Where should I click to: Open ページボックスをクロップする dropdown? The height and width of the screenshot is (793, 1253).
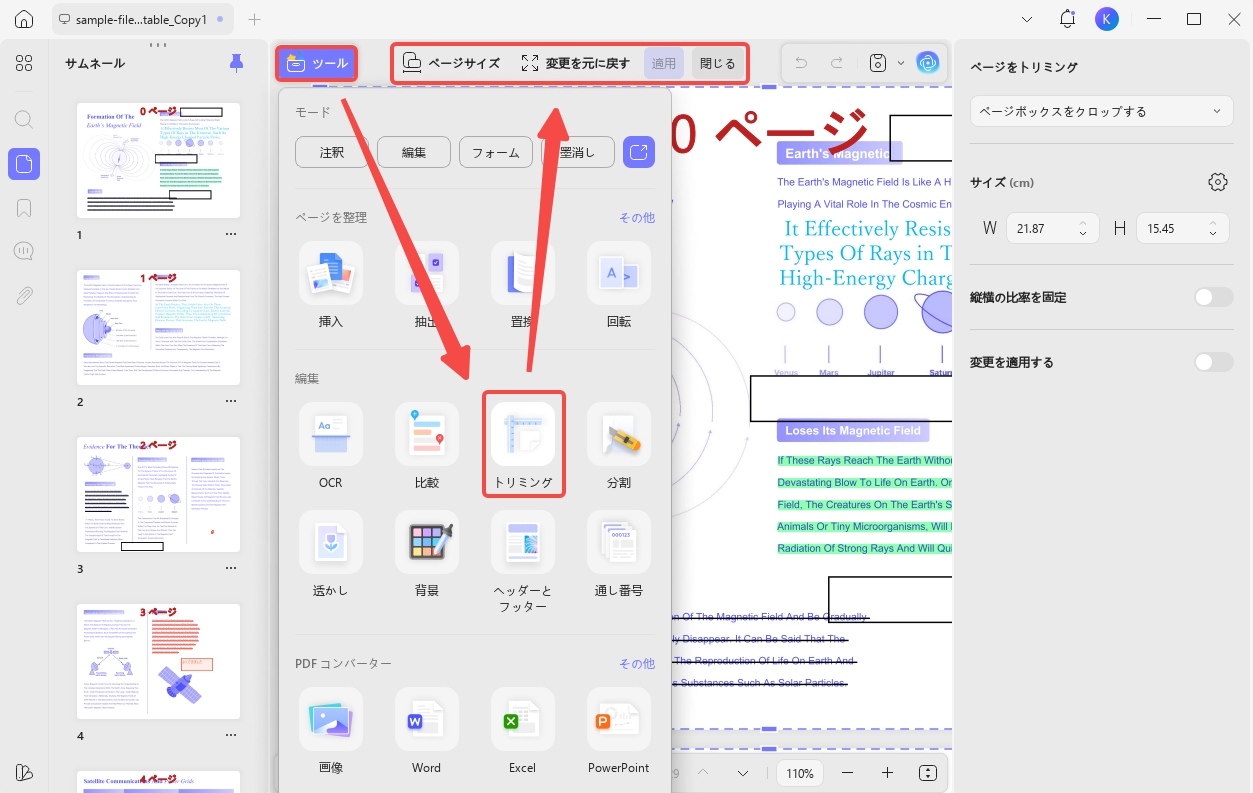1102,111
